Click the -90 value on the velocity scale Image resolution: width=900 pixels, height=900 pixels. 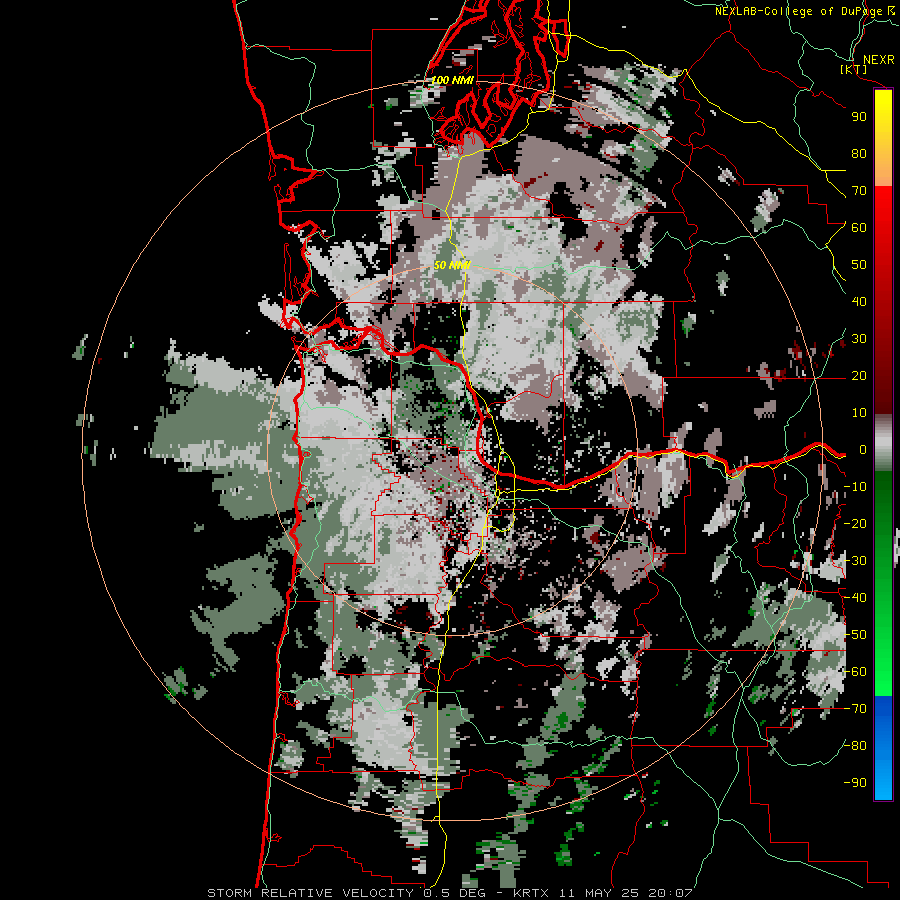(855, 783)
